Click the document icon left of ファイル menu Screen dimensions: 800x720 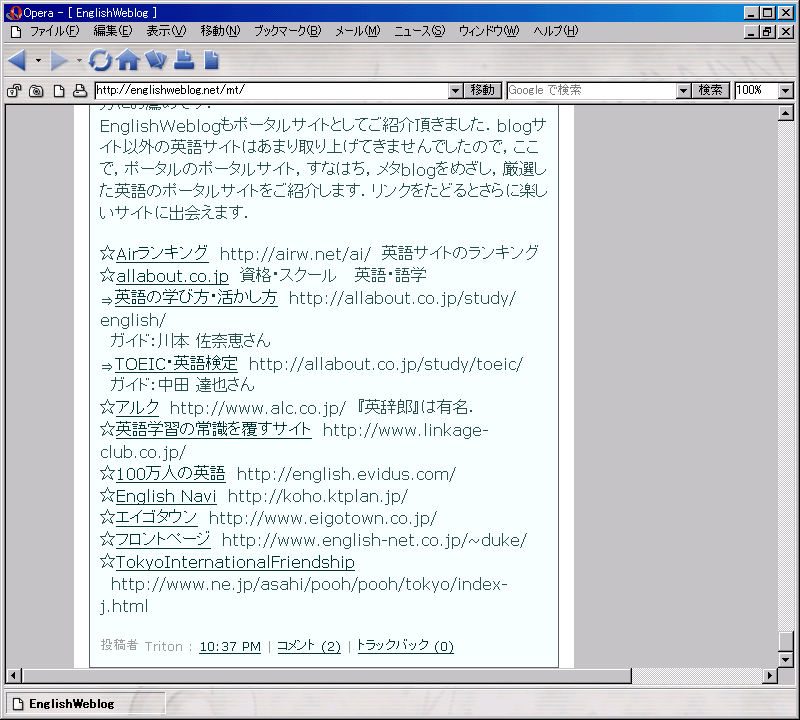(x=16, y=32)
